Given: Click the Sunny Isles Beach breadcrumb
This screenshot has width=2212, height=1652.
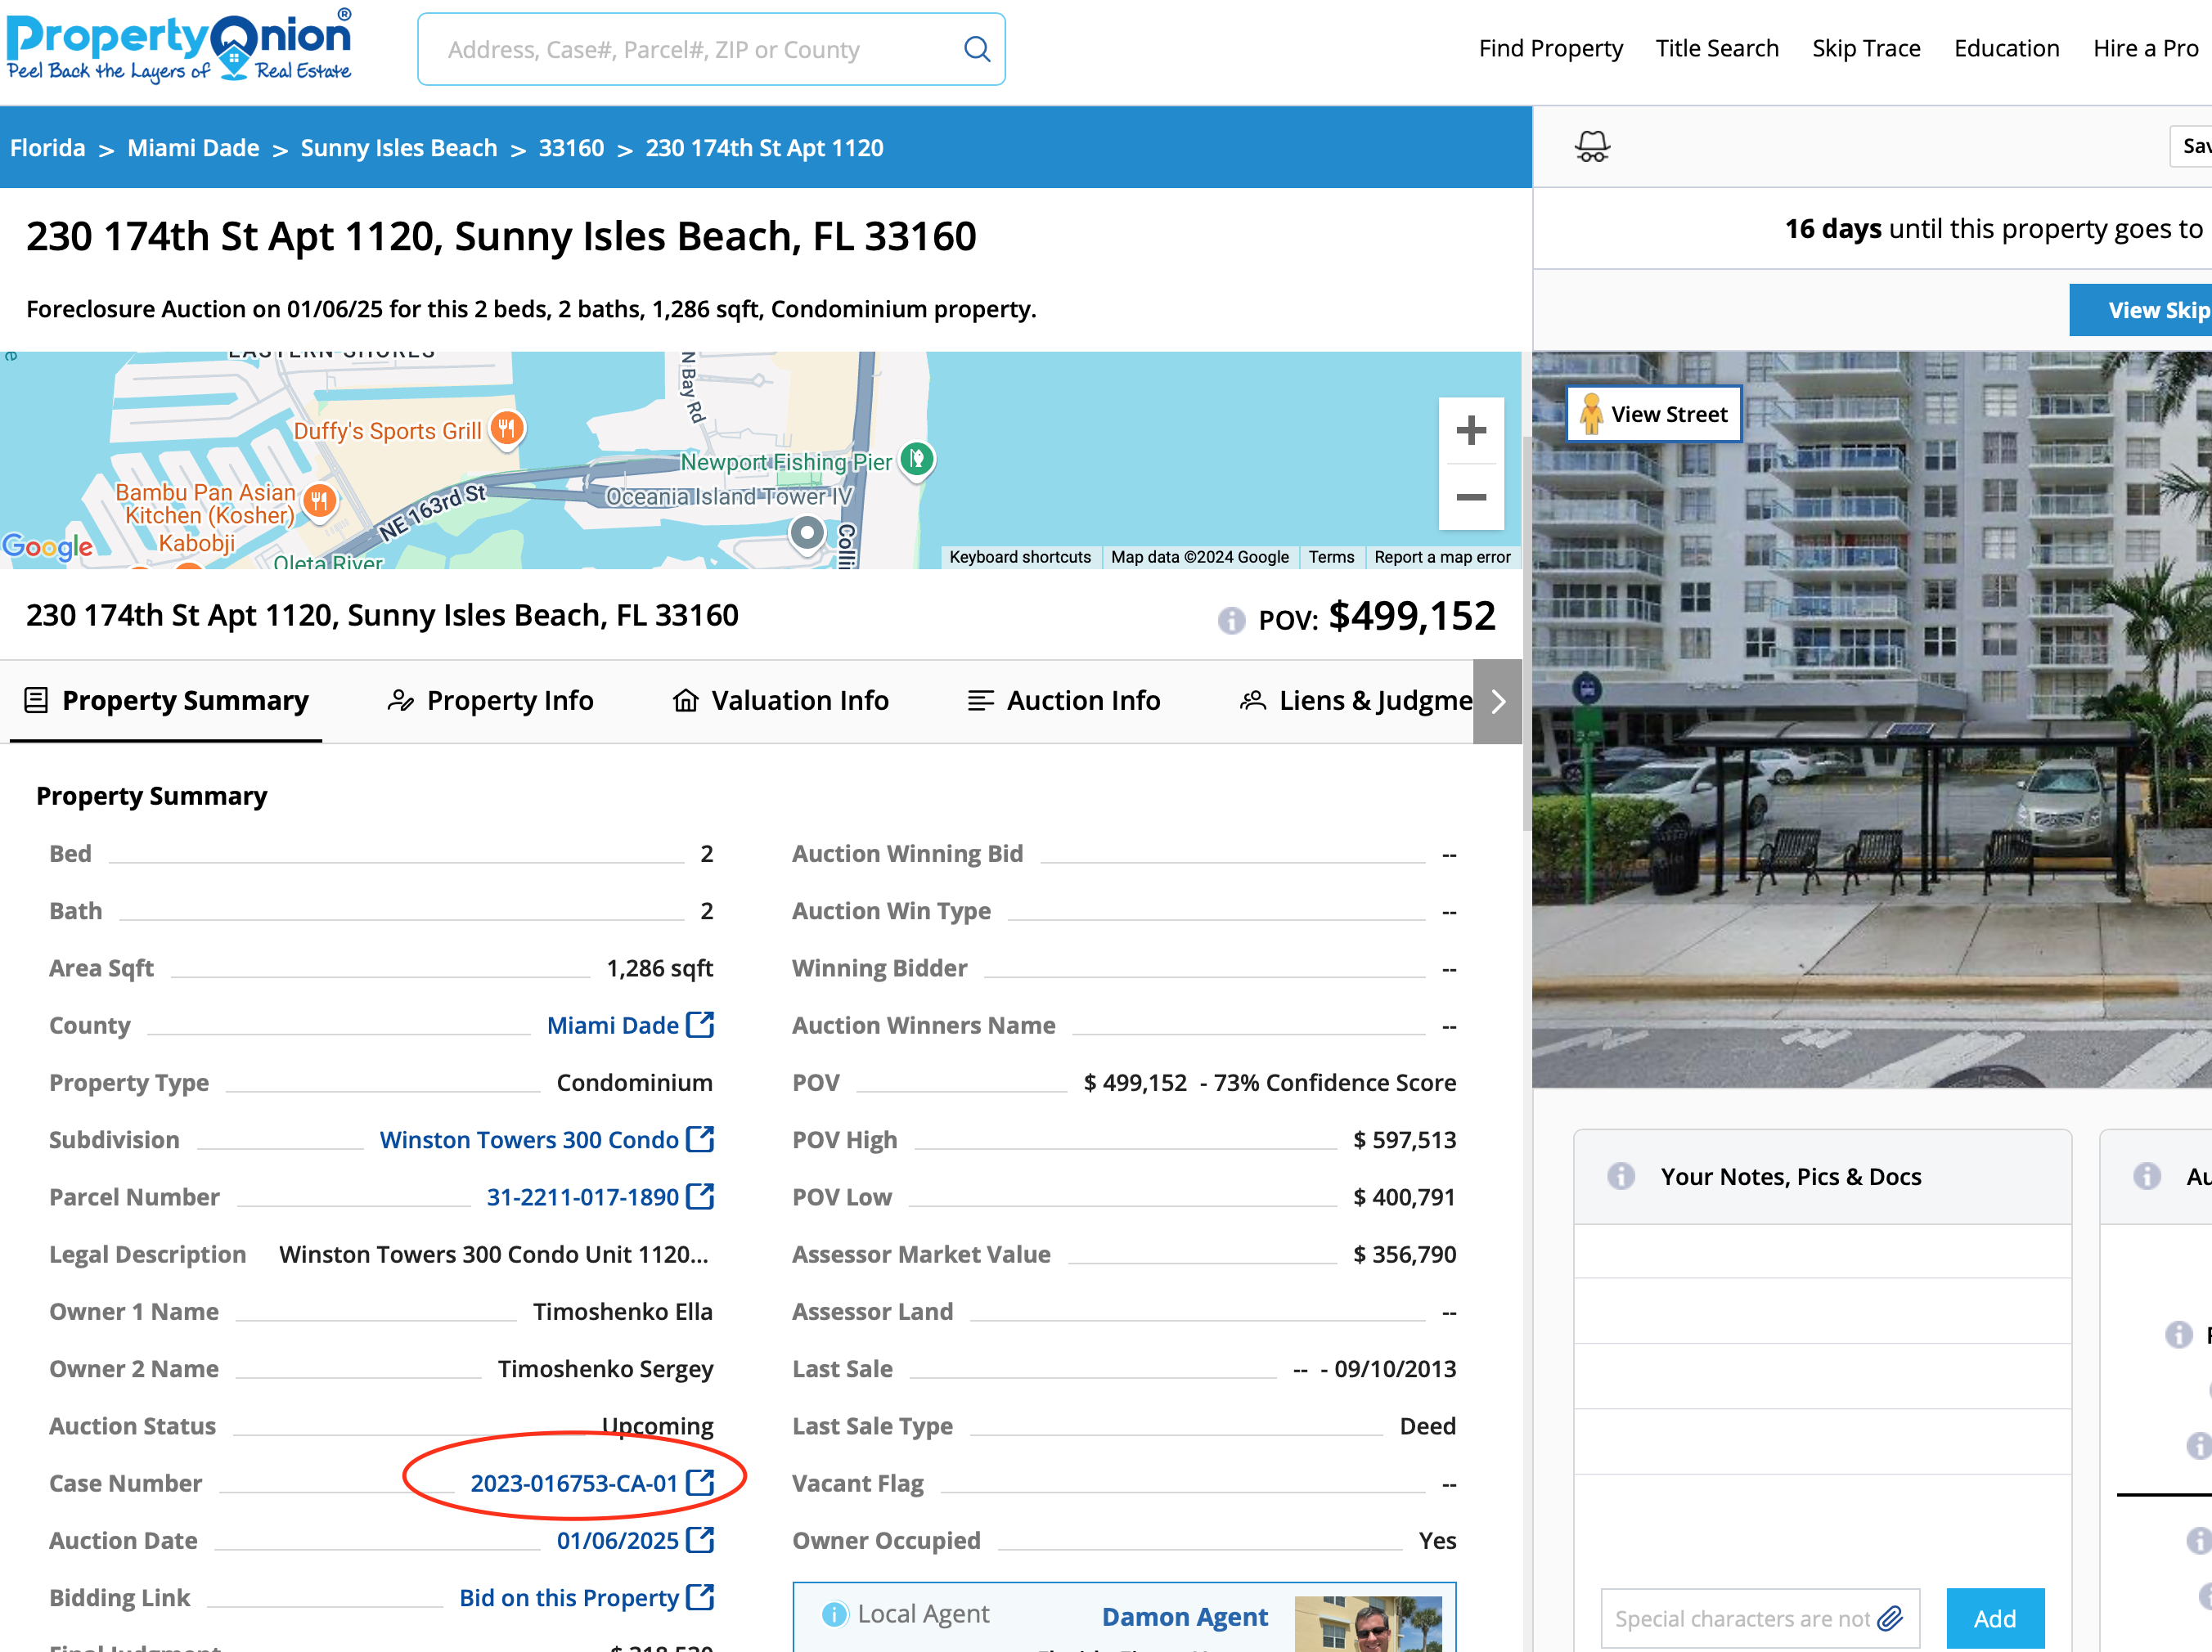Looking at the screenshot, I should pyautogui.click(x=399, y=148).
